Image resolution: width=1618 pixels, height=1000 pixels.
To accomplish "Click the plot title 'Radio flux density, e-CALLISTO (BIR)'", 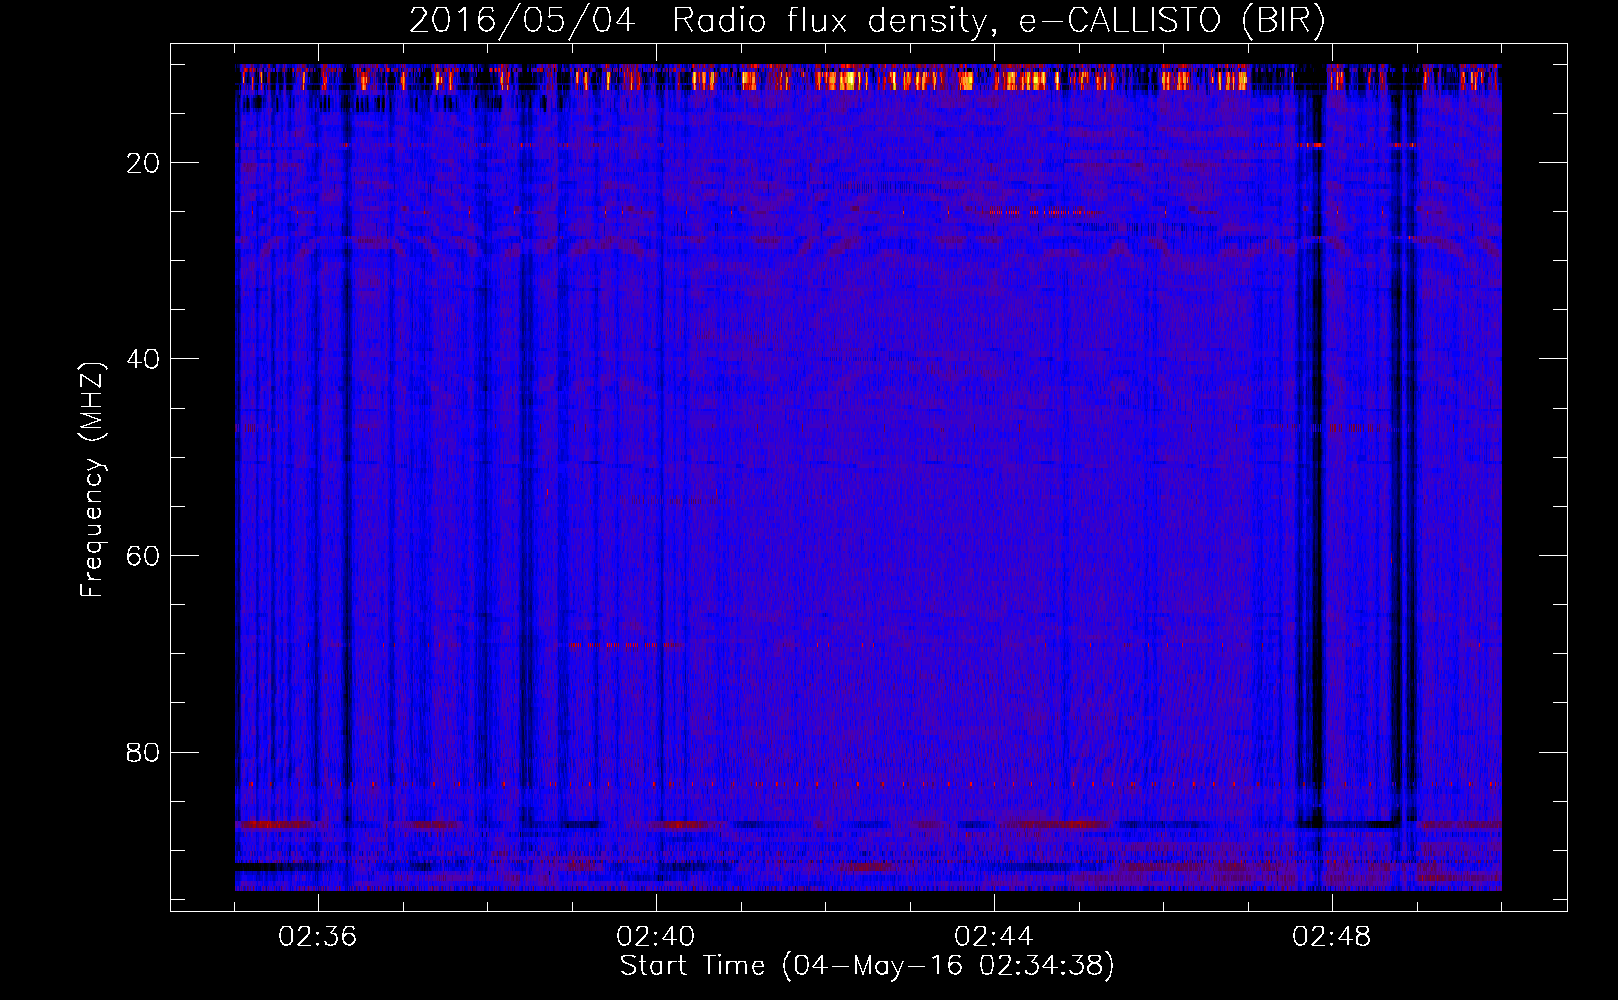I will (999, 20).
